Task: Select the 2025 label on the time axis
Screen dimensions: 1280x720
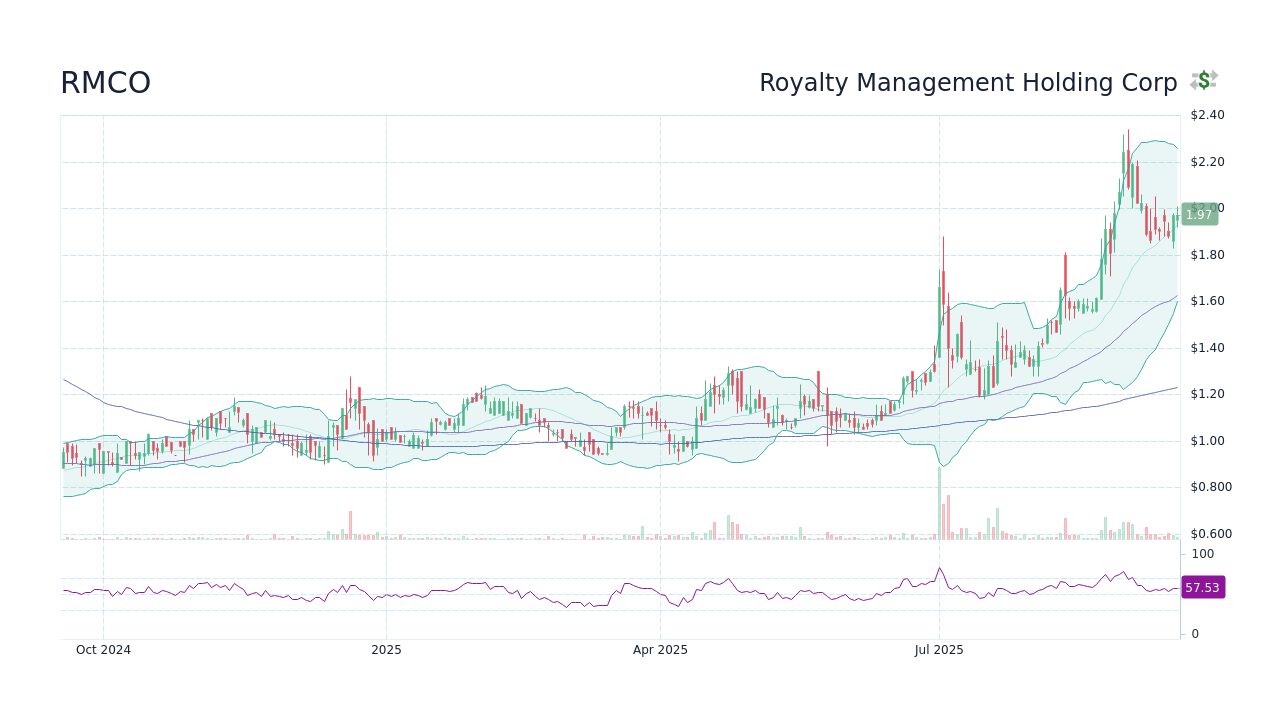Action: (x=387, y=649)
